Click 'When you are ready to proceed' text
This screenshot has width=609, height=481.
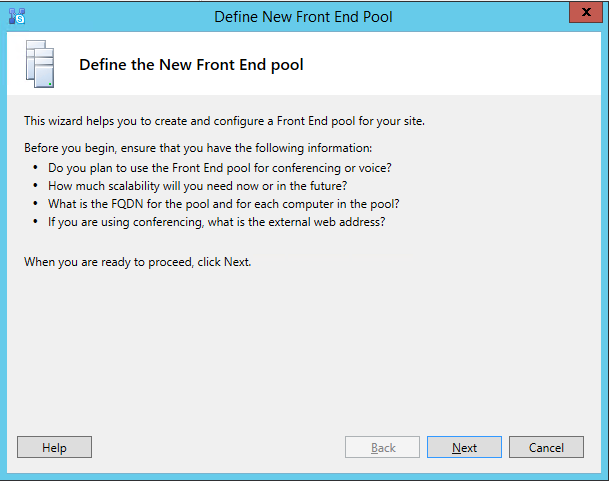[137, 262]
